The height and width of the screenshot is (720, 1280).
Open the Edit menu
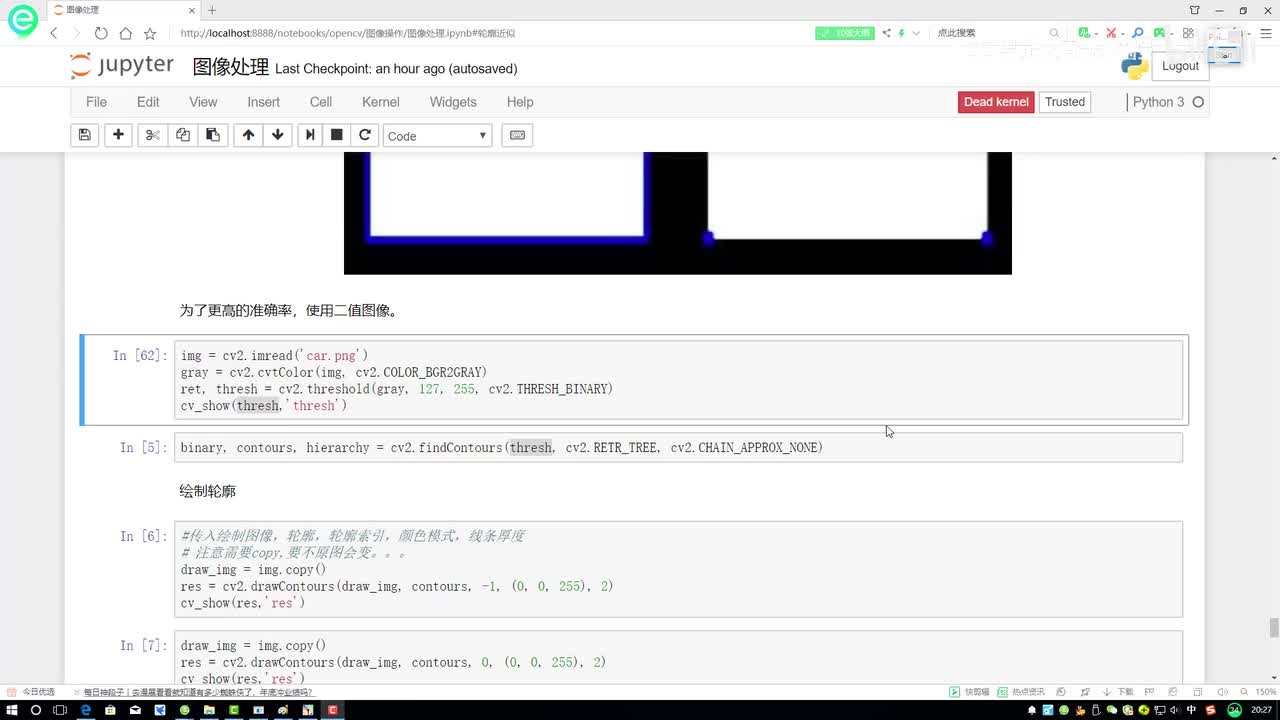point(148,102)
